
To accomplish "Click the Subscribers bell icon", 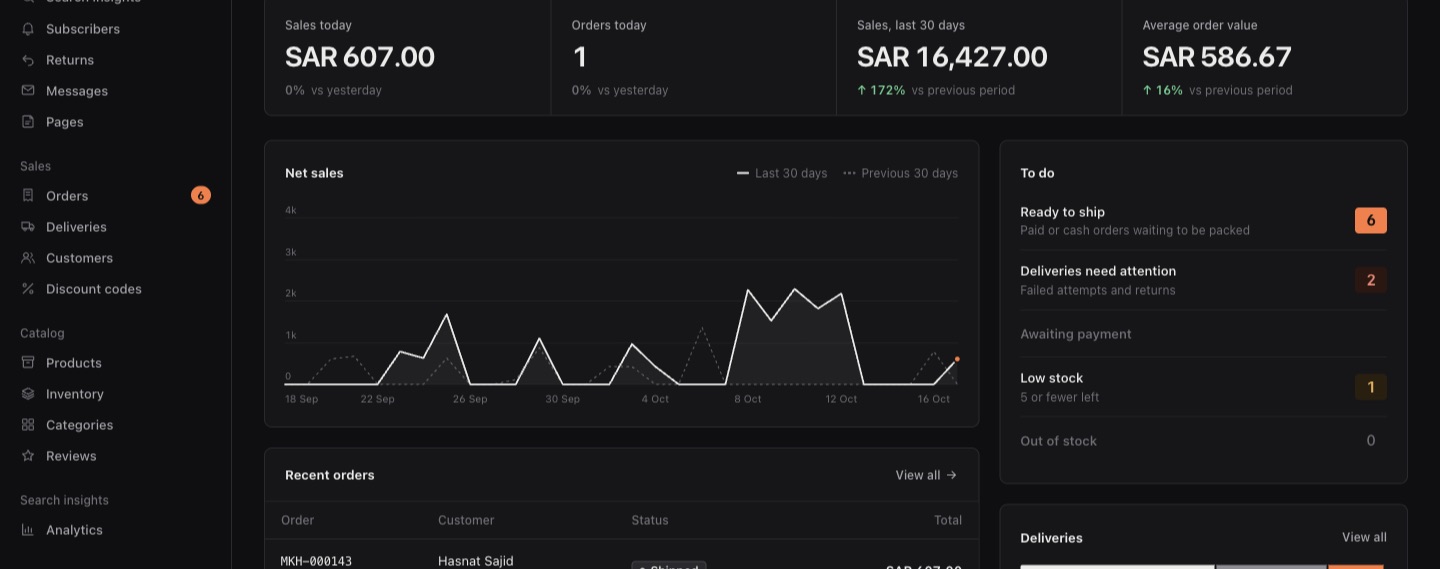I will (28, 29).
